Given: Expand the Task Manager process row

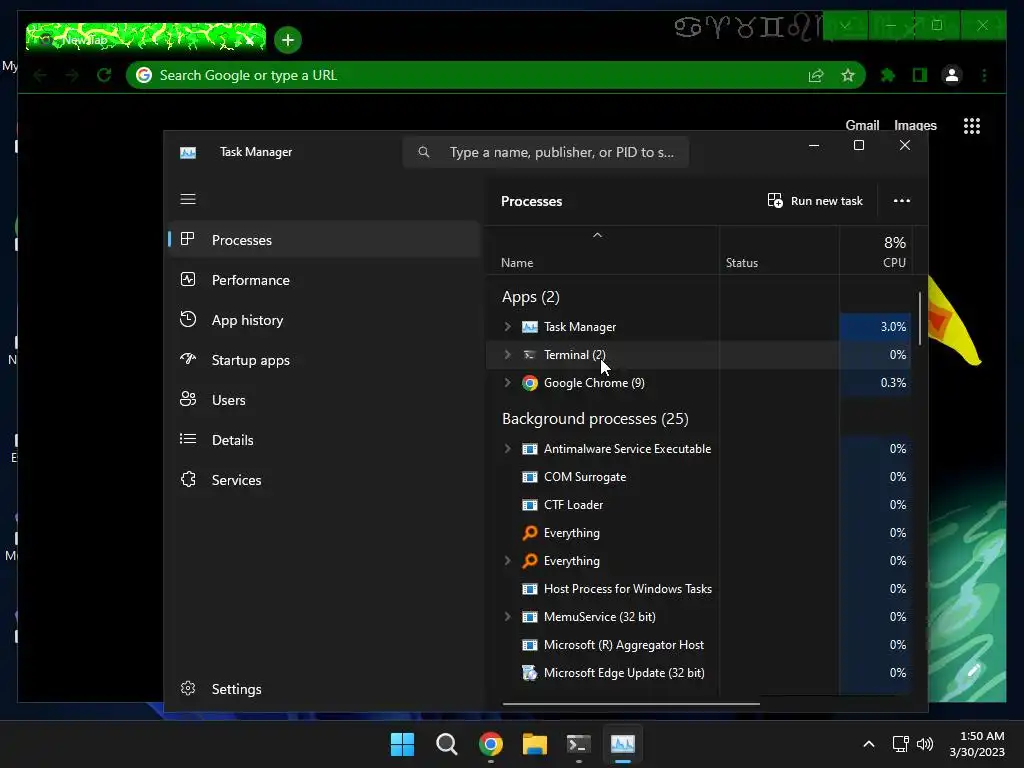Looking at the screenshot, I should [507, 327].
